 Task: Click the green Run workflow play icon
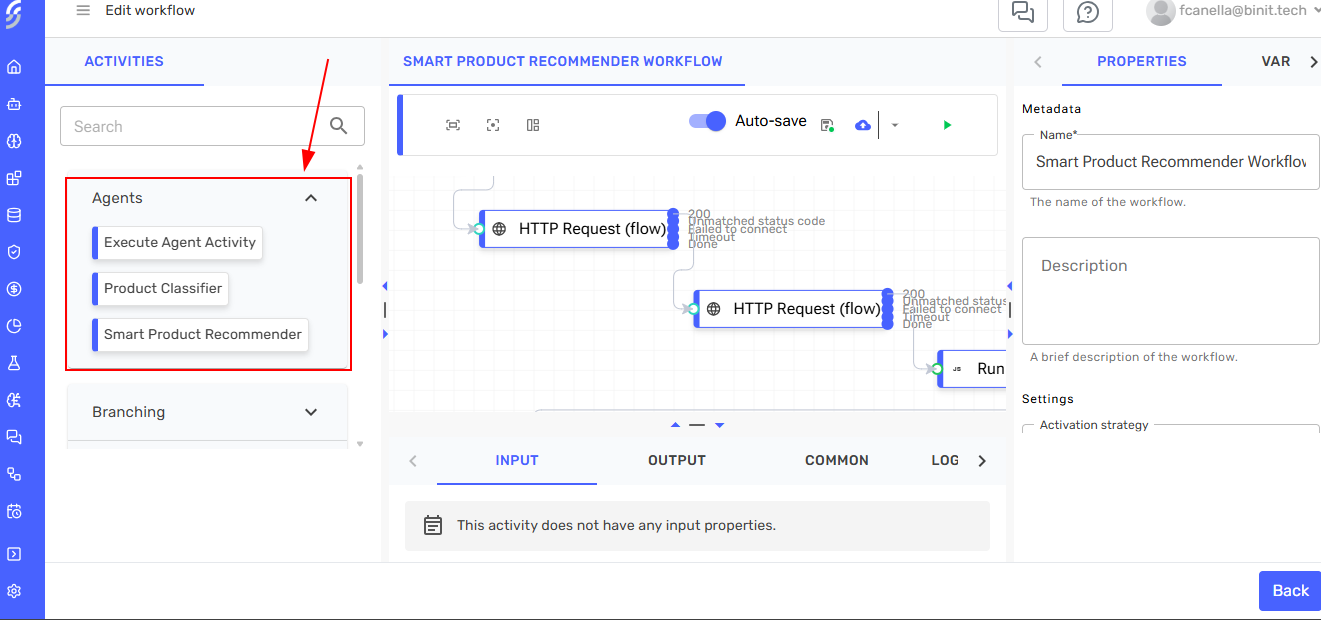947,125
